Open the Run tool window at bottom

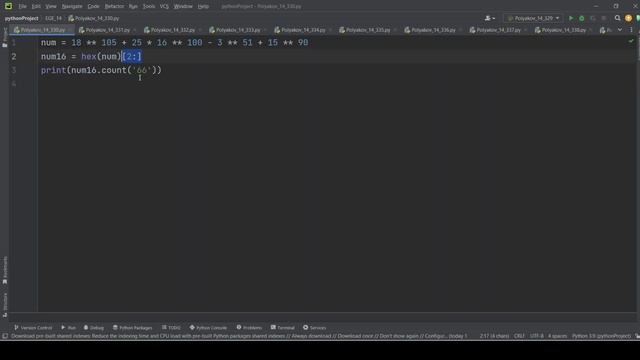69,327
